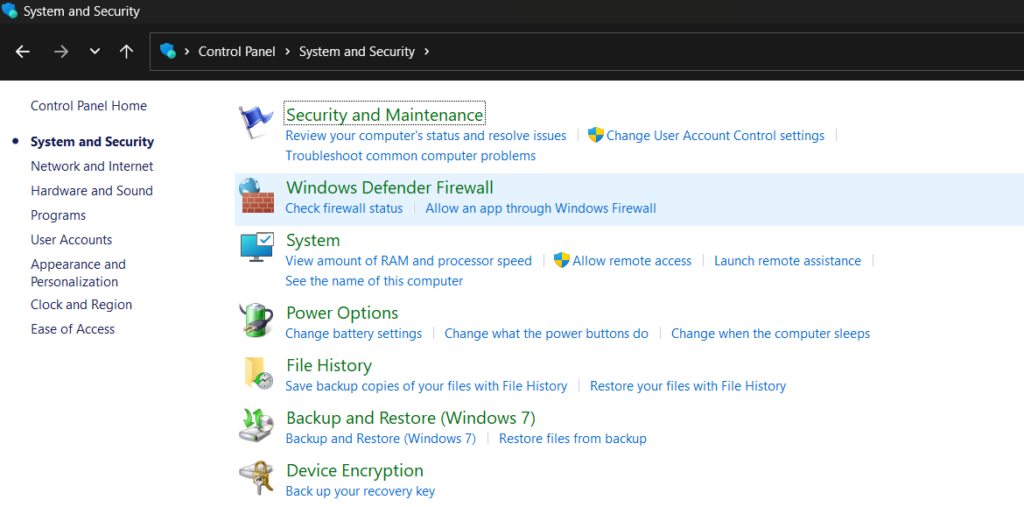The height and width of the screenshot is (507, 1024).
Task: Open Network and Internet in the sidebar
Action: [92, 166]
